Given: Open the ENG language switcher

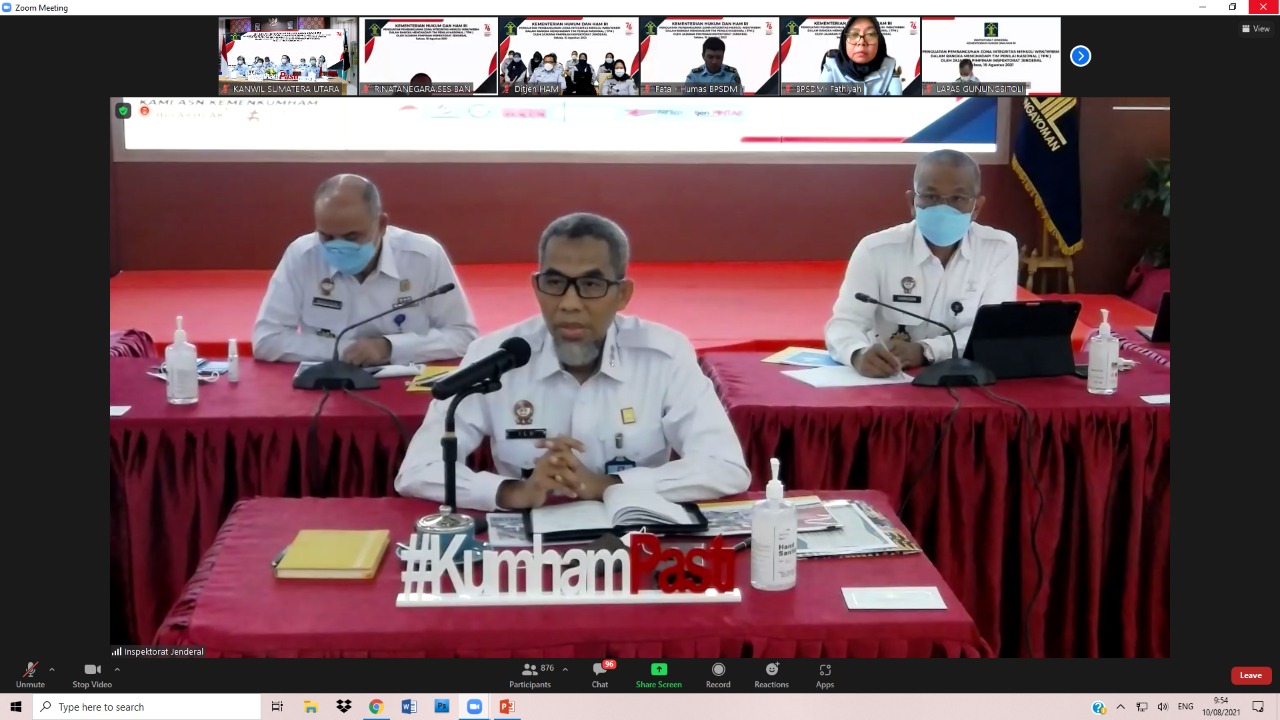Looking at the screenshot, I should (1187, 707).
